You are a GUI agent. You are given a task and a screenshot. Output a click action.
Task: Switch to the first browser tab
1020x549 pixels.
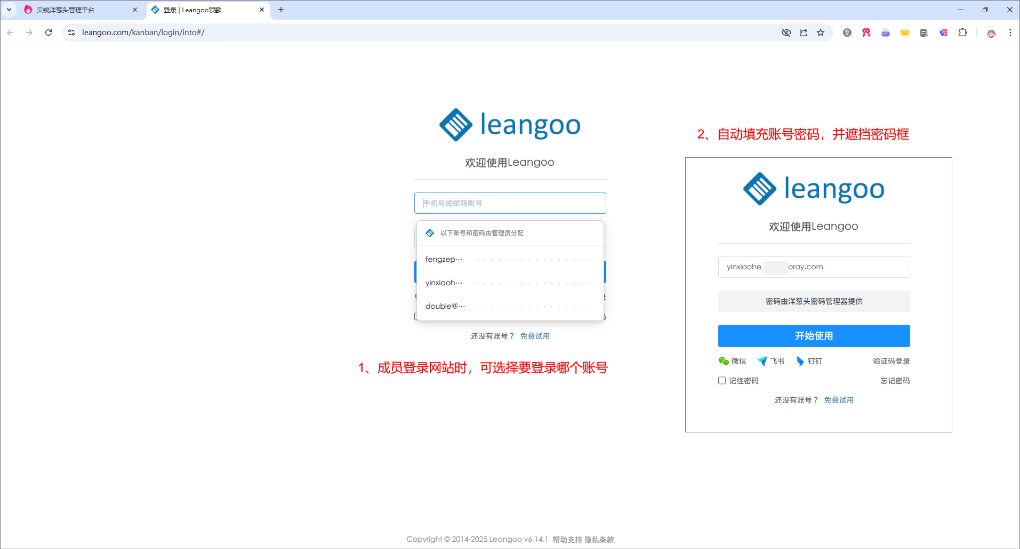75,9
